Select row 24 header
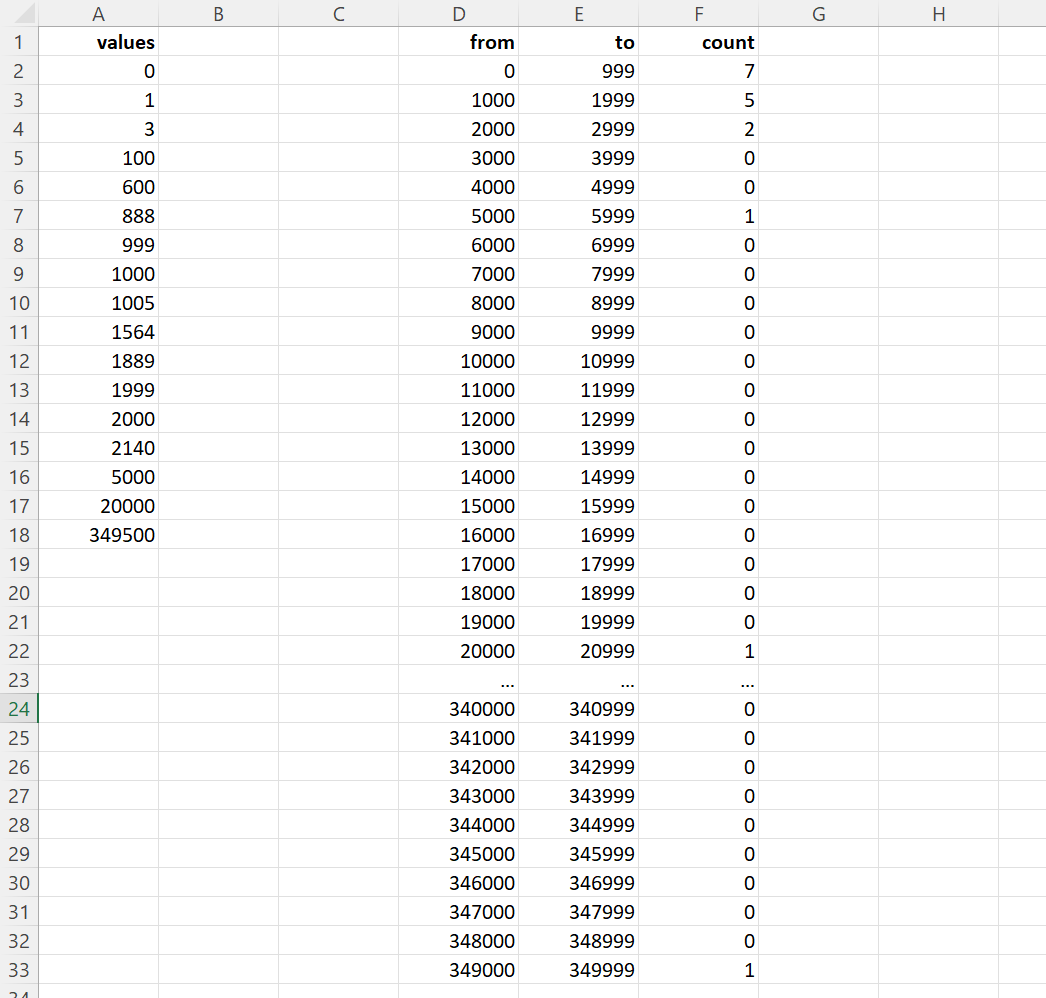 coord(19,708)
